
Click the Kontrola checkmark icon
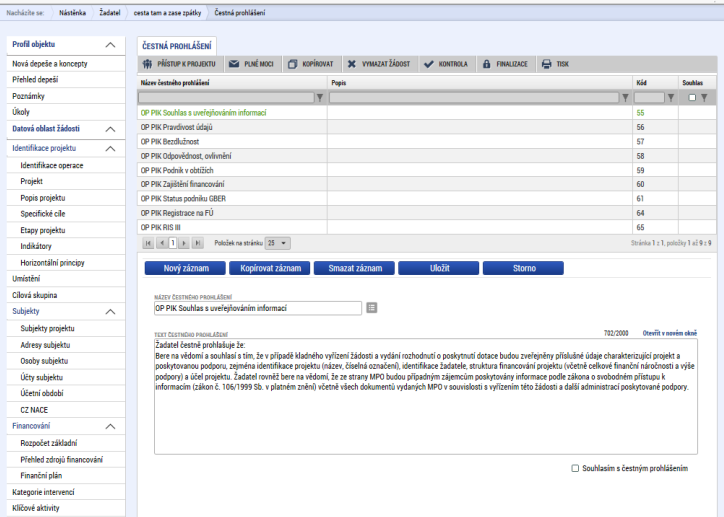[428, 64]
